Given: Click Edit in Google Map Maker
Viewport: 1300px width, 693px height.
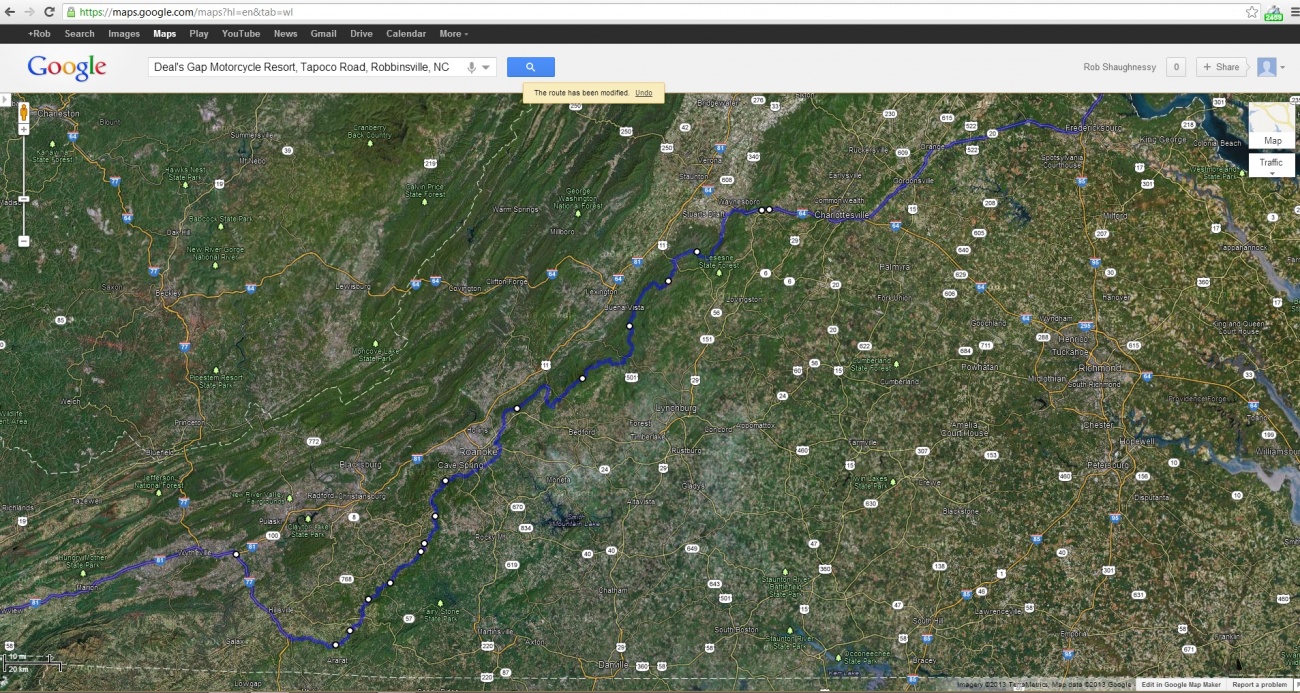Looking at the screenshot, I should click(x=1180, y=685).
